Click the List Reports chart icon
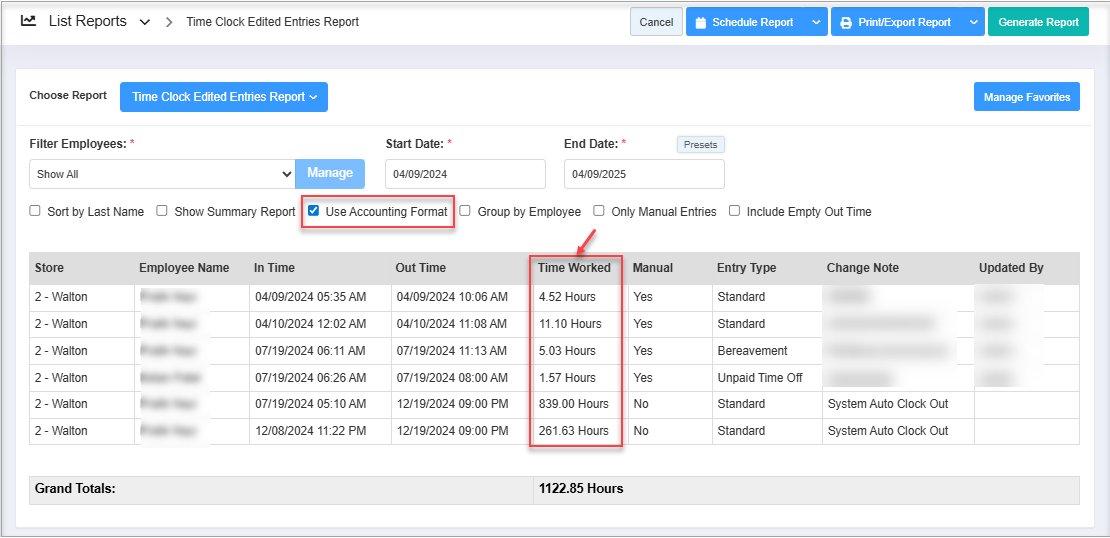Viewport: 1110px width, 538px height. pos(28,21)
